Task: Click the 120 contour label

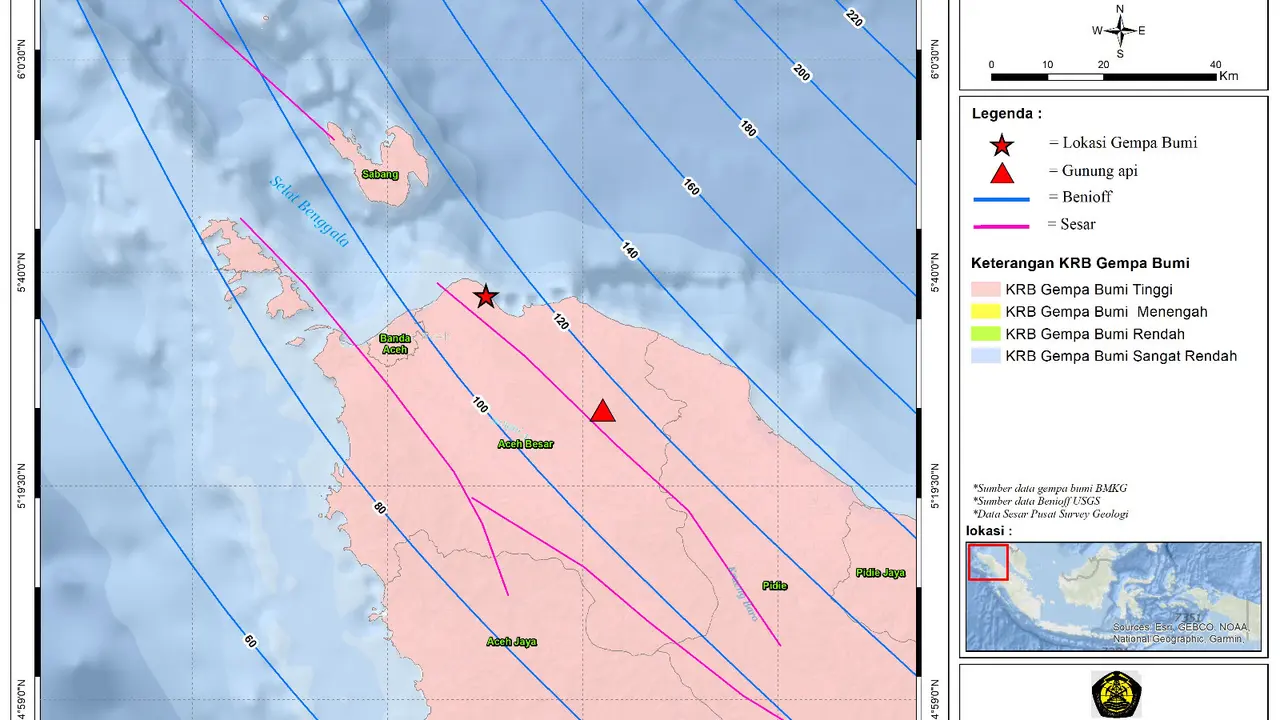Action: (x=560, y=321)
